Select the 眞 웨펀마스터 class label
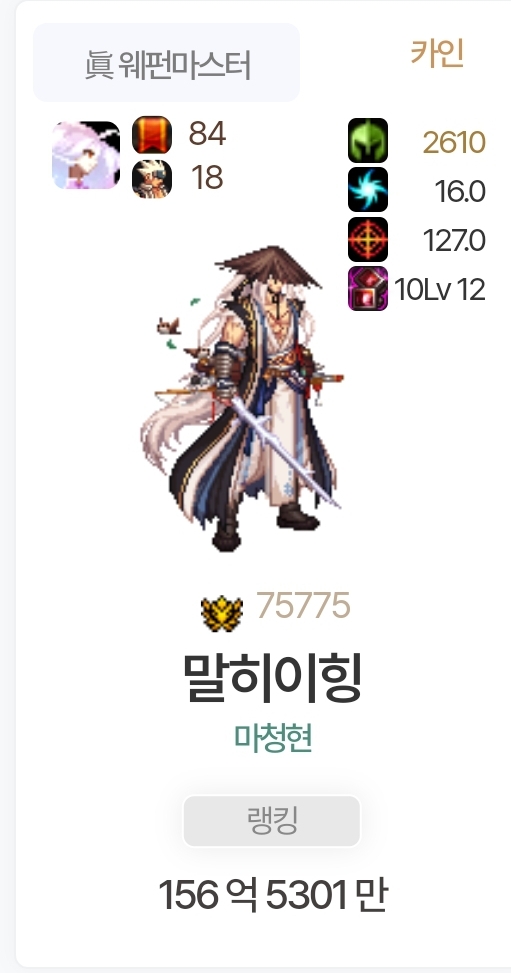 pos(166,63)
